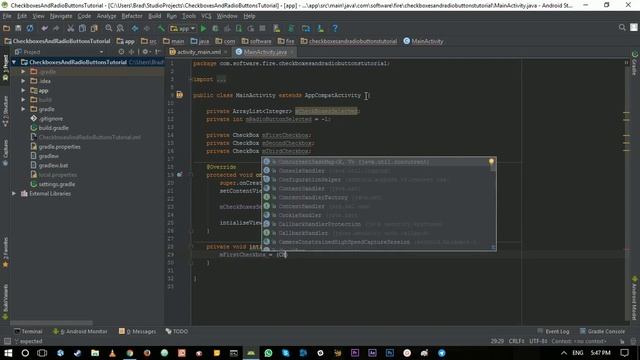Click the class gutter icon beside MainActivity
The width and height of the screenshot is (640, 360).
(180, 95)
